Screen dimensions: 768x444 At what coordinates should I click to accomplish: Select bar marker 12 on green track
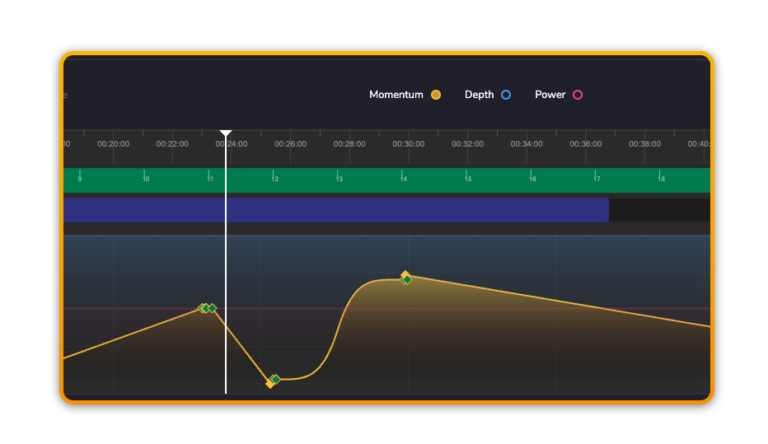(x=275, y=179)
